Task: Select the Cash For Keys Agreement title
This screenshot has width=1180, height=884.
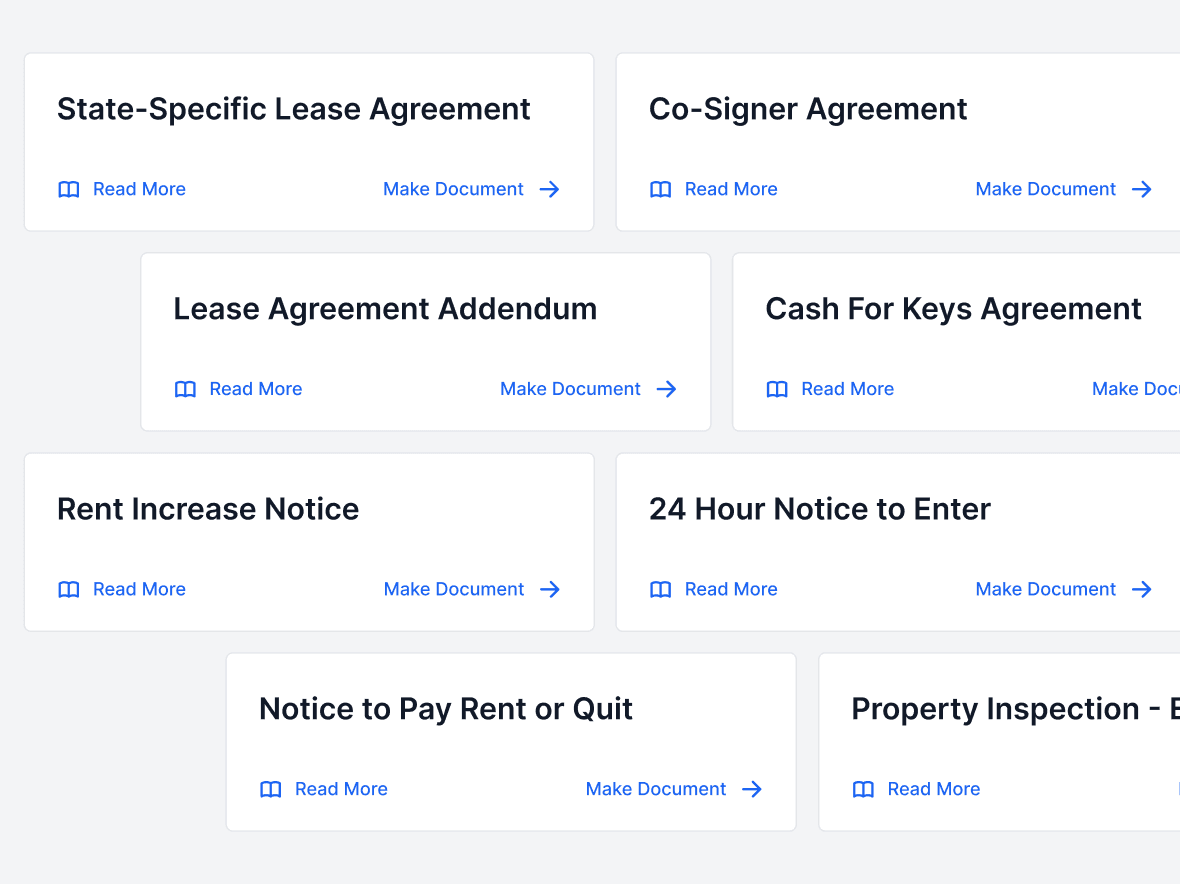Action: (x=953, y=309)
